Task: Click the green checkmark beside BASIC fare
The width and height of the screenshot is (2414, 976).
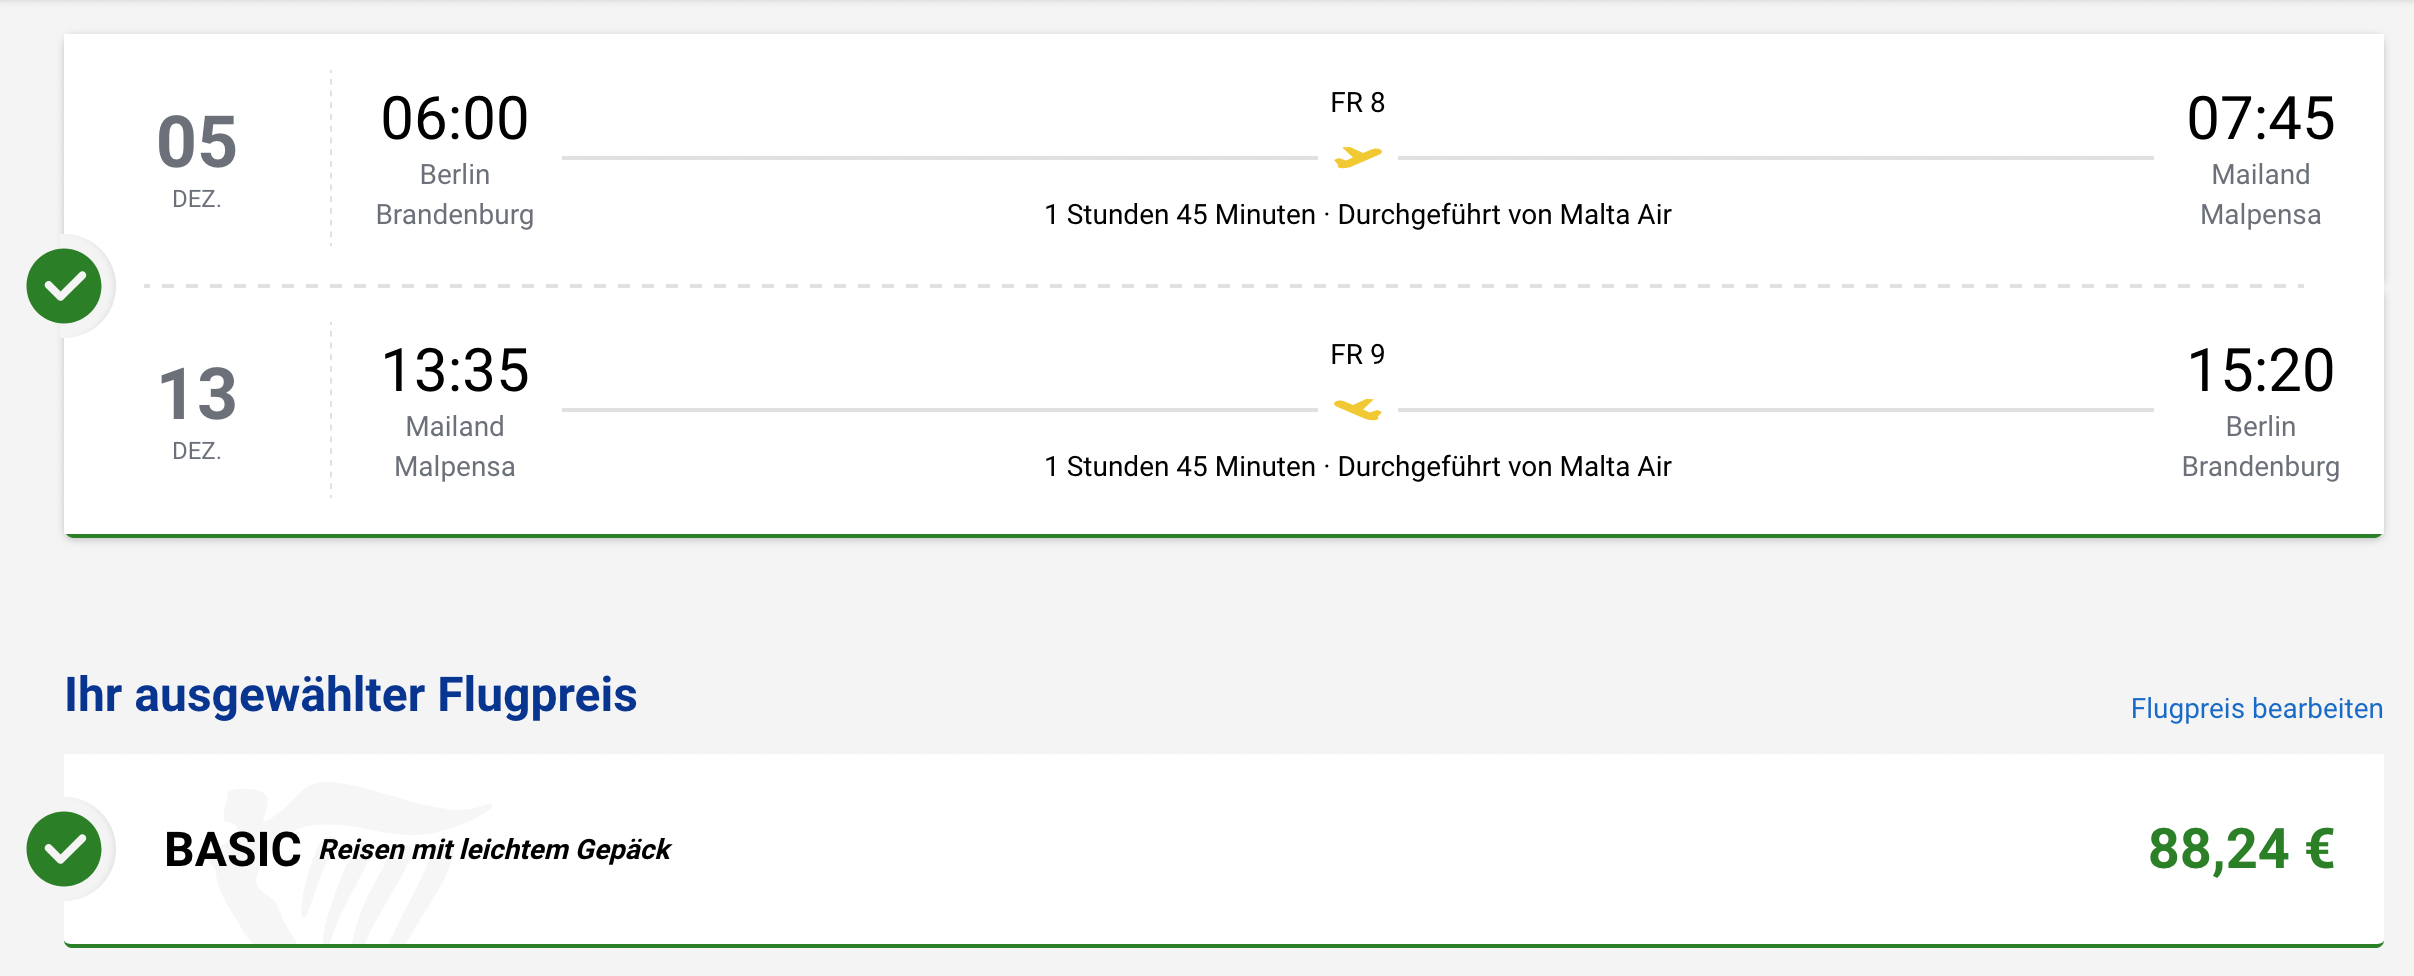Action: pyautogui.click(x=64, y=849)
